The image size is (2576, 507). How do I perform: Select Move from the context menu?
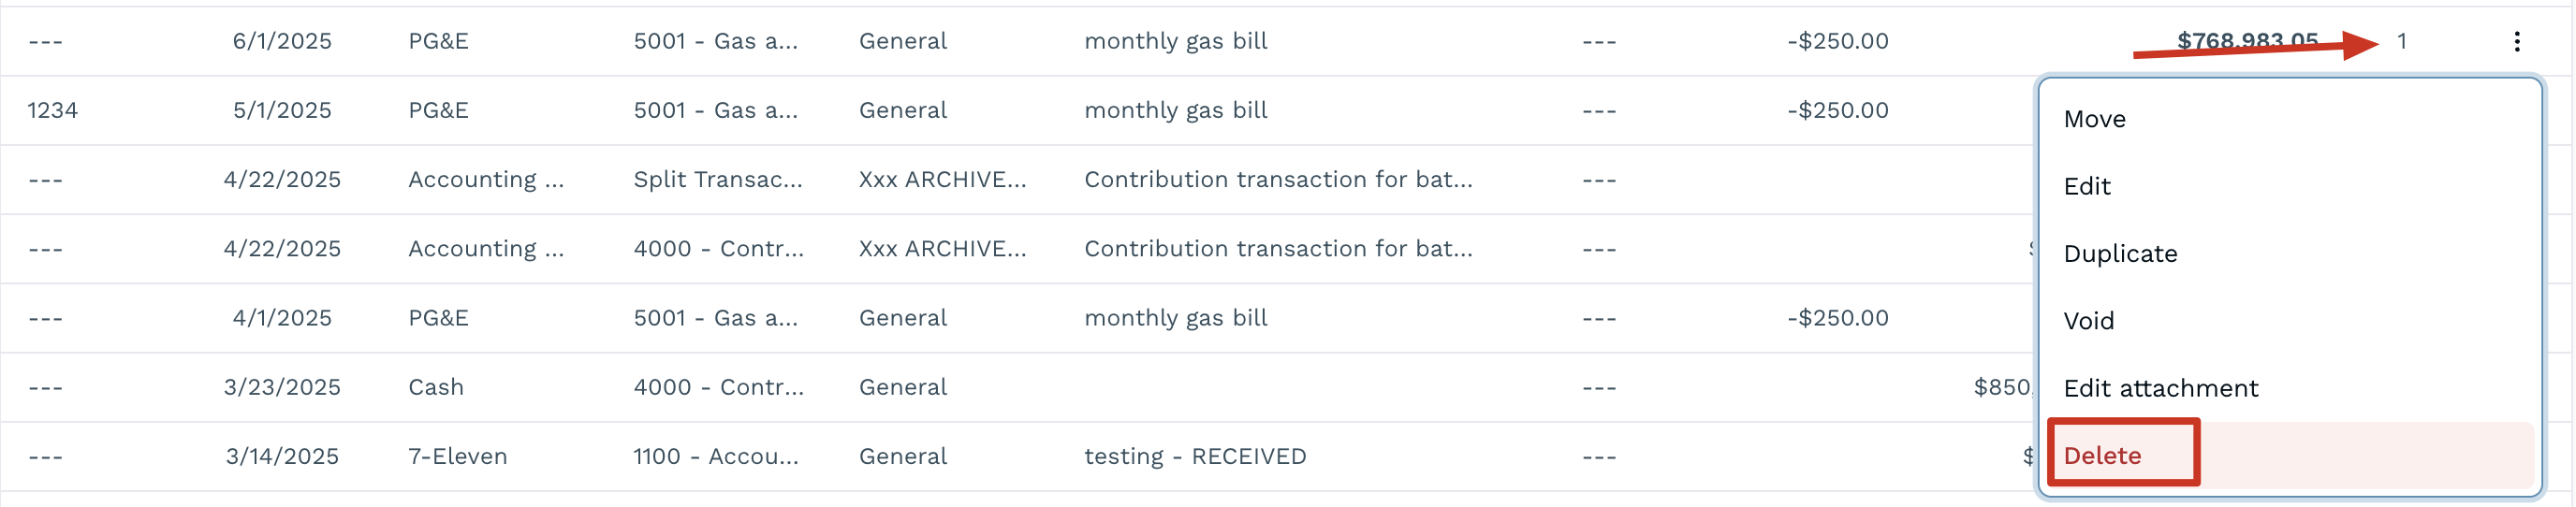2094,119
